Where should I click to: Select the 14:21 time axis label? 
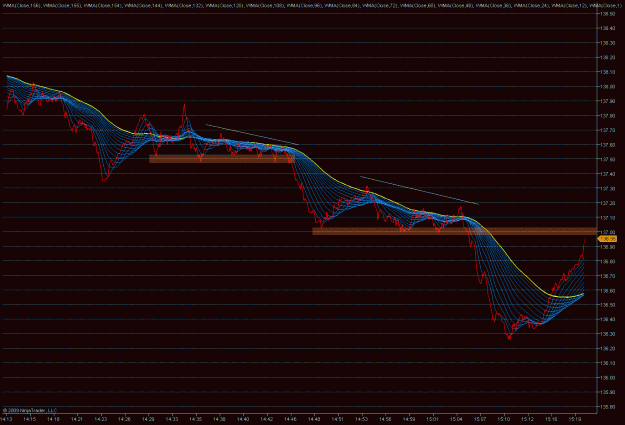[x=77, y=419]
